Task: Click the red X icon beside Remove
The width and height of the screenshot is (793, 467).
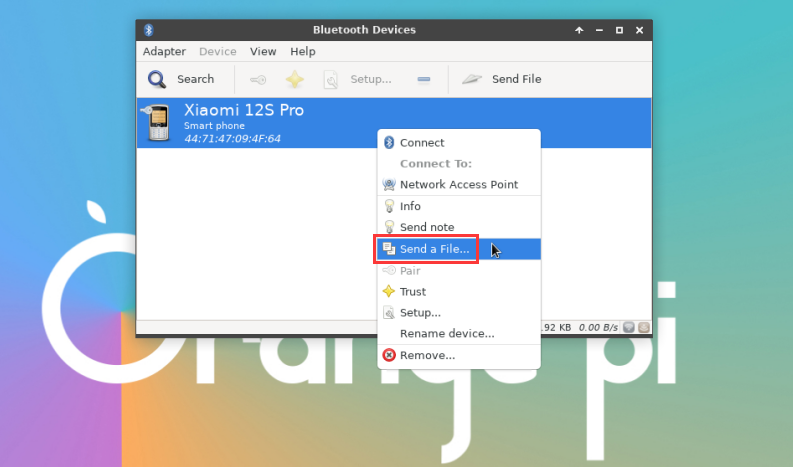Action: (388, 355)
